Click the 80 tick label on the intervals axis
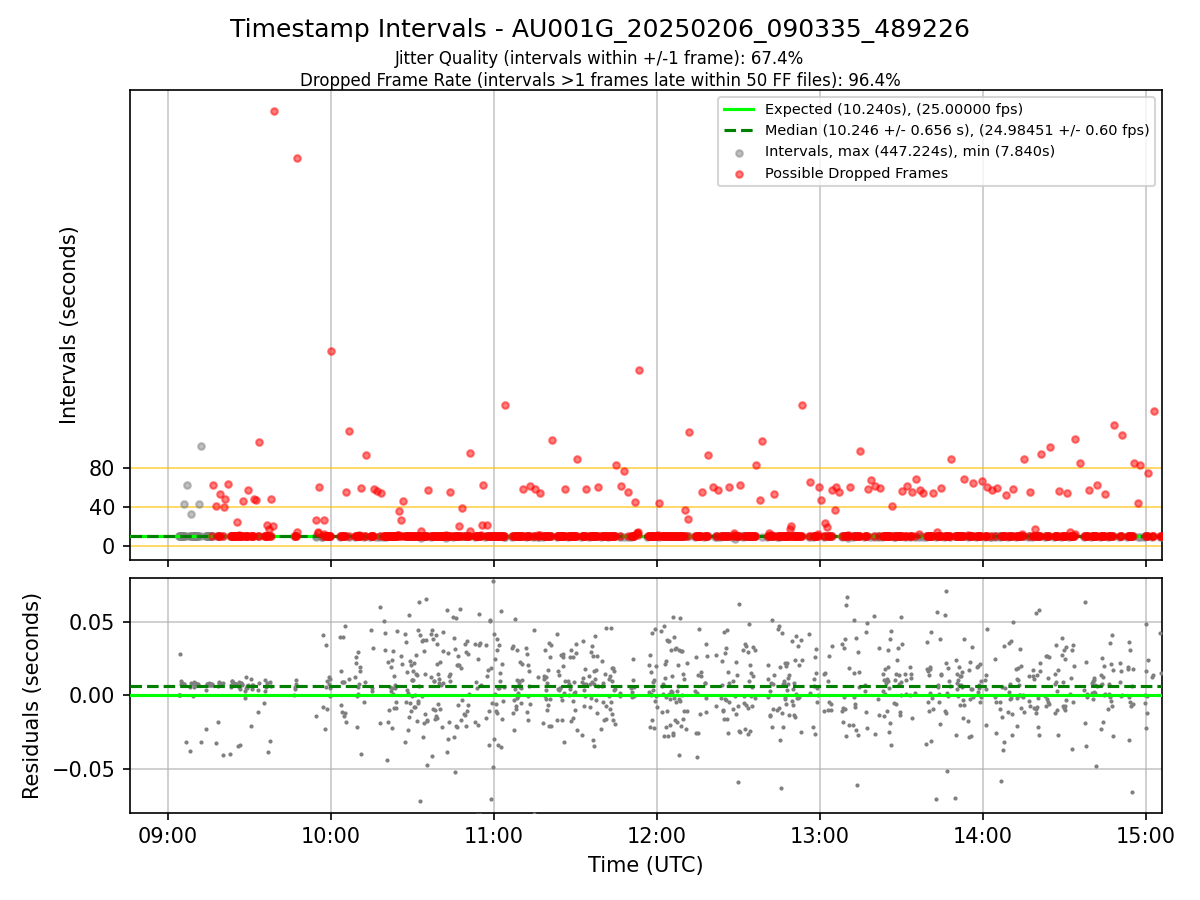 tap(103, 468)
